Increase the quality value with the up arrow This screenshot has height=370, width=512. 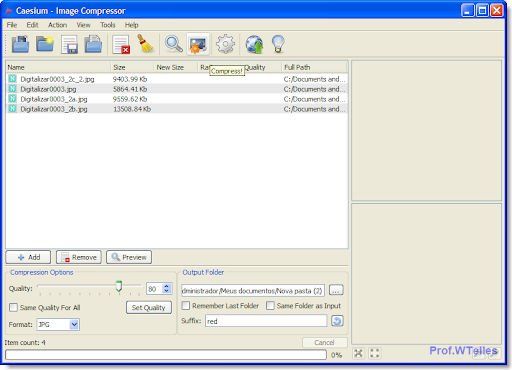coord(167,286)
